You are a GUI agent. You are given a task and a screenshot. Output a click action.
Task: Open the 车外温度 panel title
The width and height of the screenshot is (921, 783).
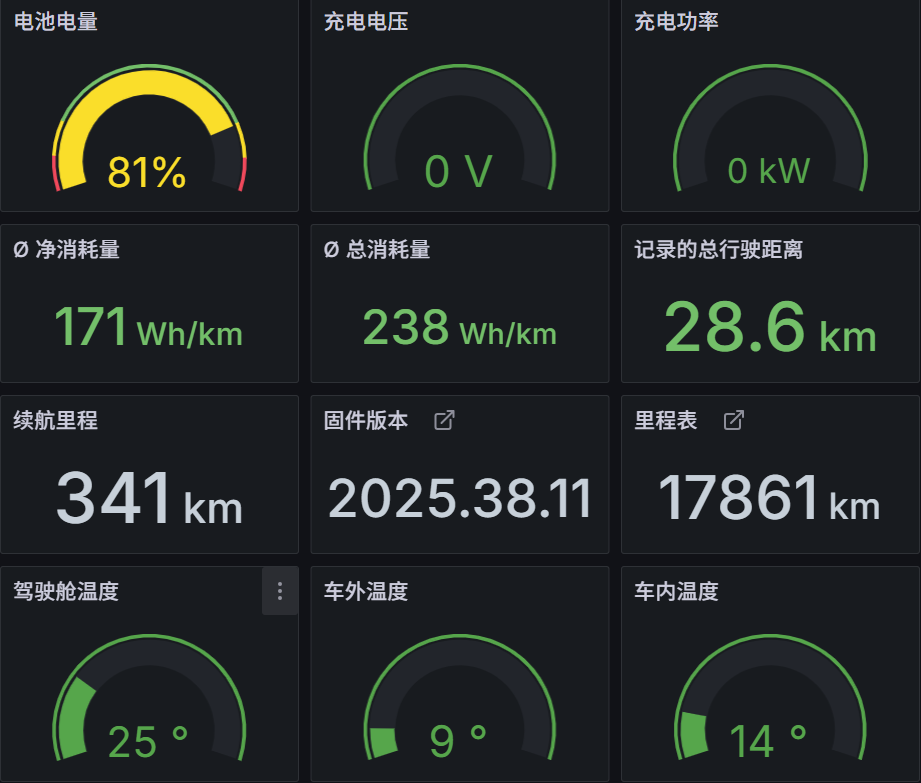pyautogui.click(x=366, y=592)
